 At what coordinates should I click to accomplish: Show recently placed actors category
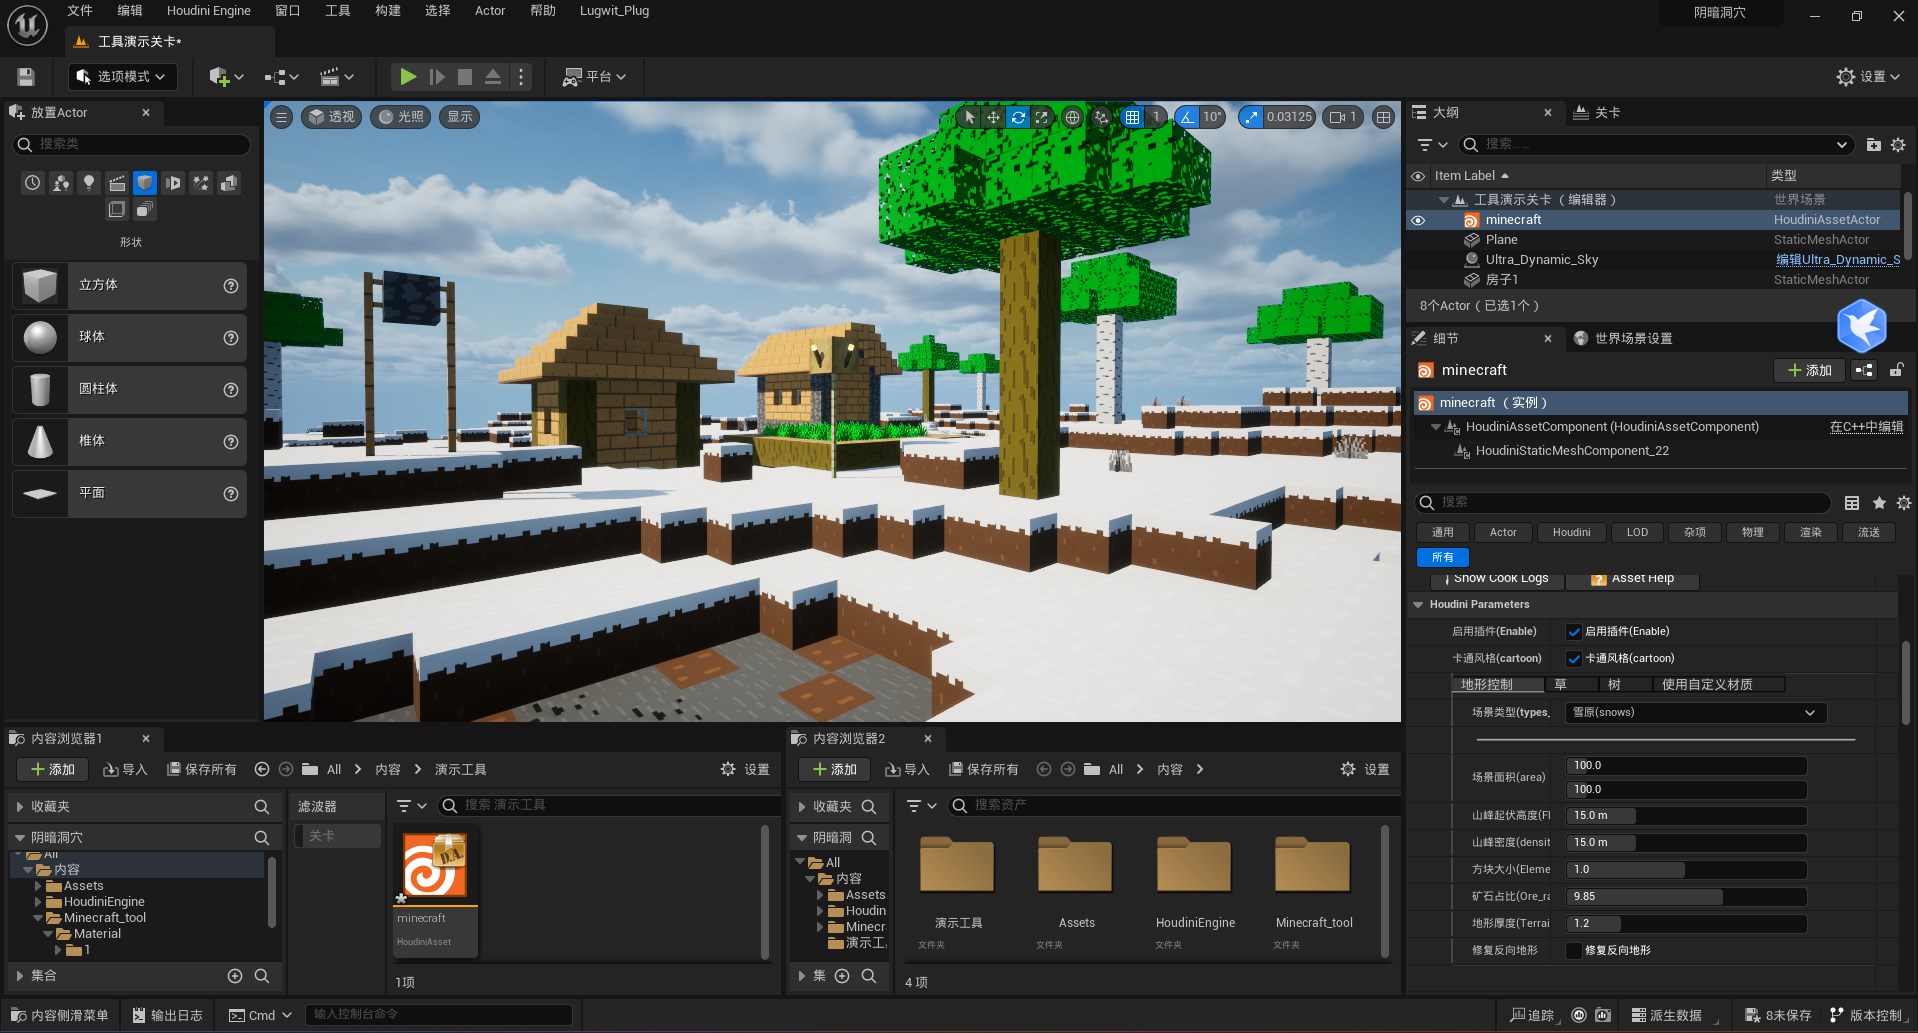point(33,183)
